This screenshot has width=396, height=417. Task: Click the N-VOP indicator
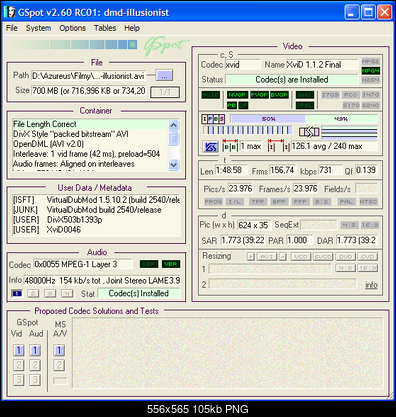[x=237, y=95]
